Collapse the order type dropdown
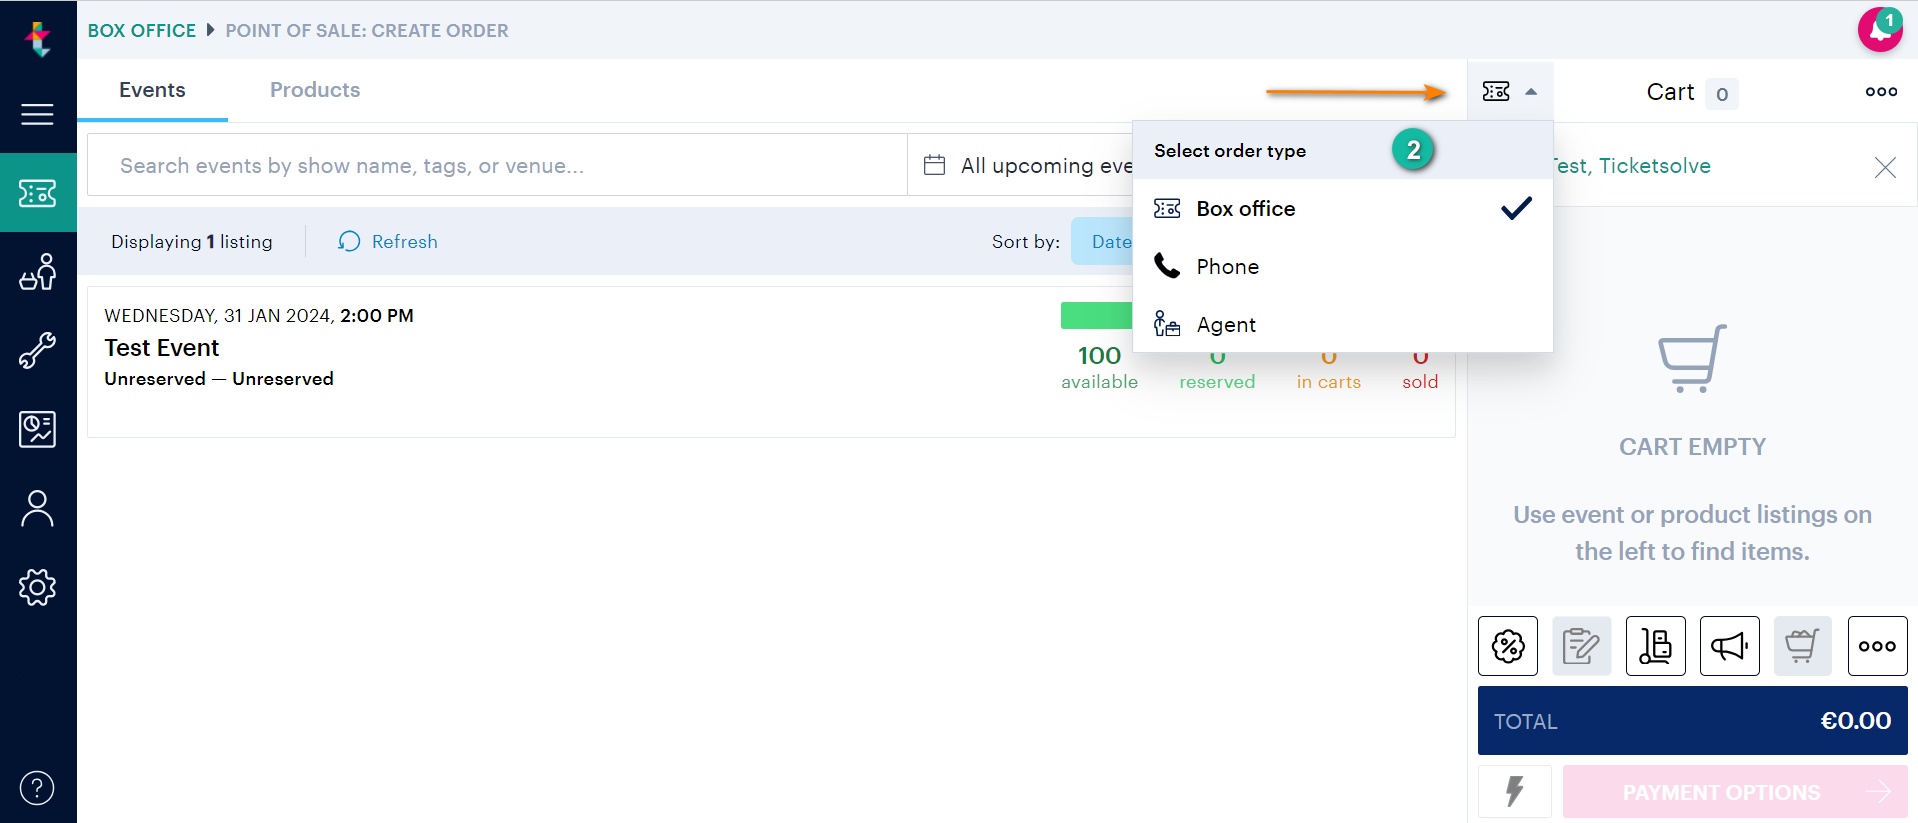Viewport: 1918px width, 823px height. click(1509, 92)
